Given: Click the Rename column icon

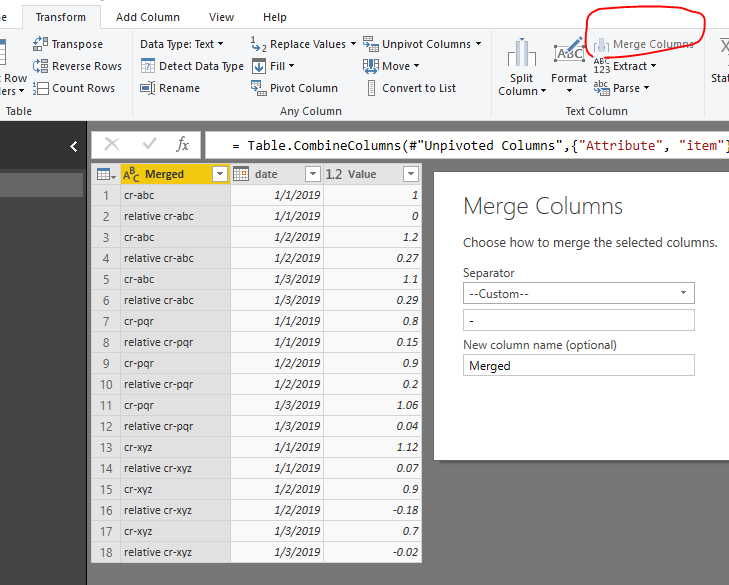Looking at the screenshot, I should 148,88.
